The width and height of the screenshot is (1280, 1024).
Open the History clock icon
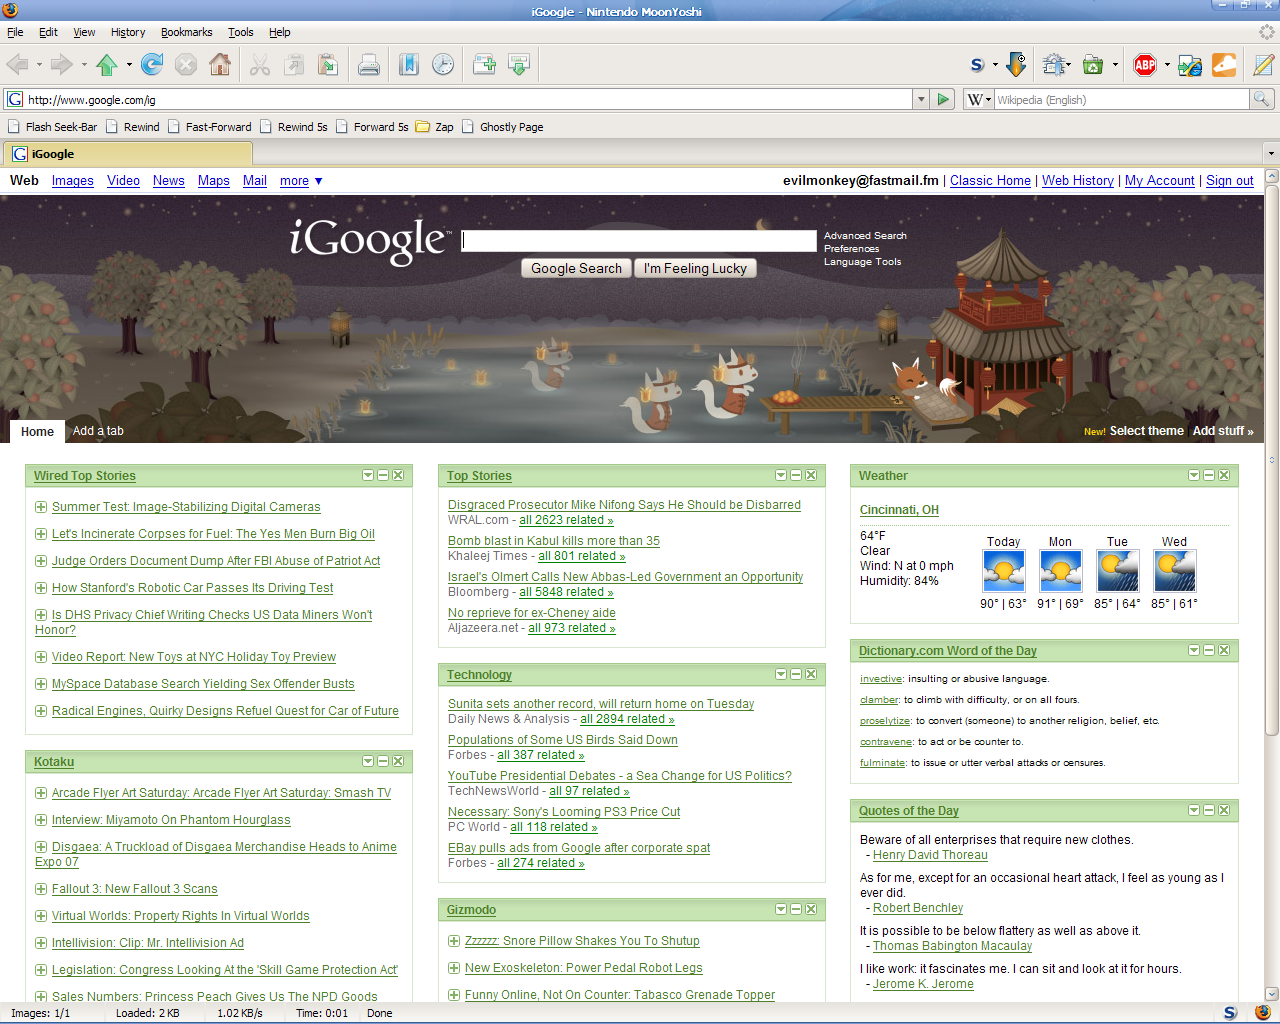443,65
